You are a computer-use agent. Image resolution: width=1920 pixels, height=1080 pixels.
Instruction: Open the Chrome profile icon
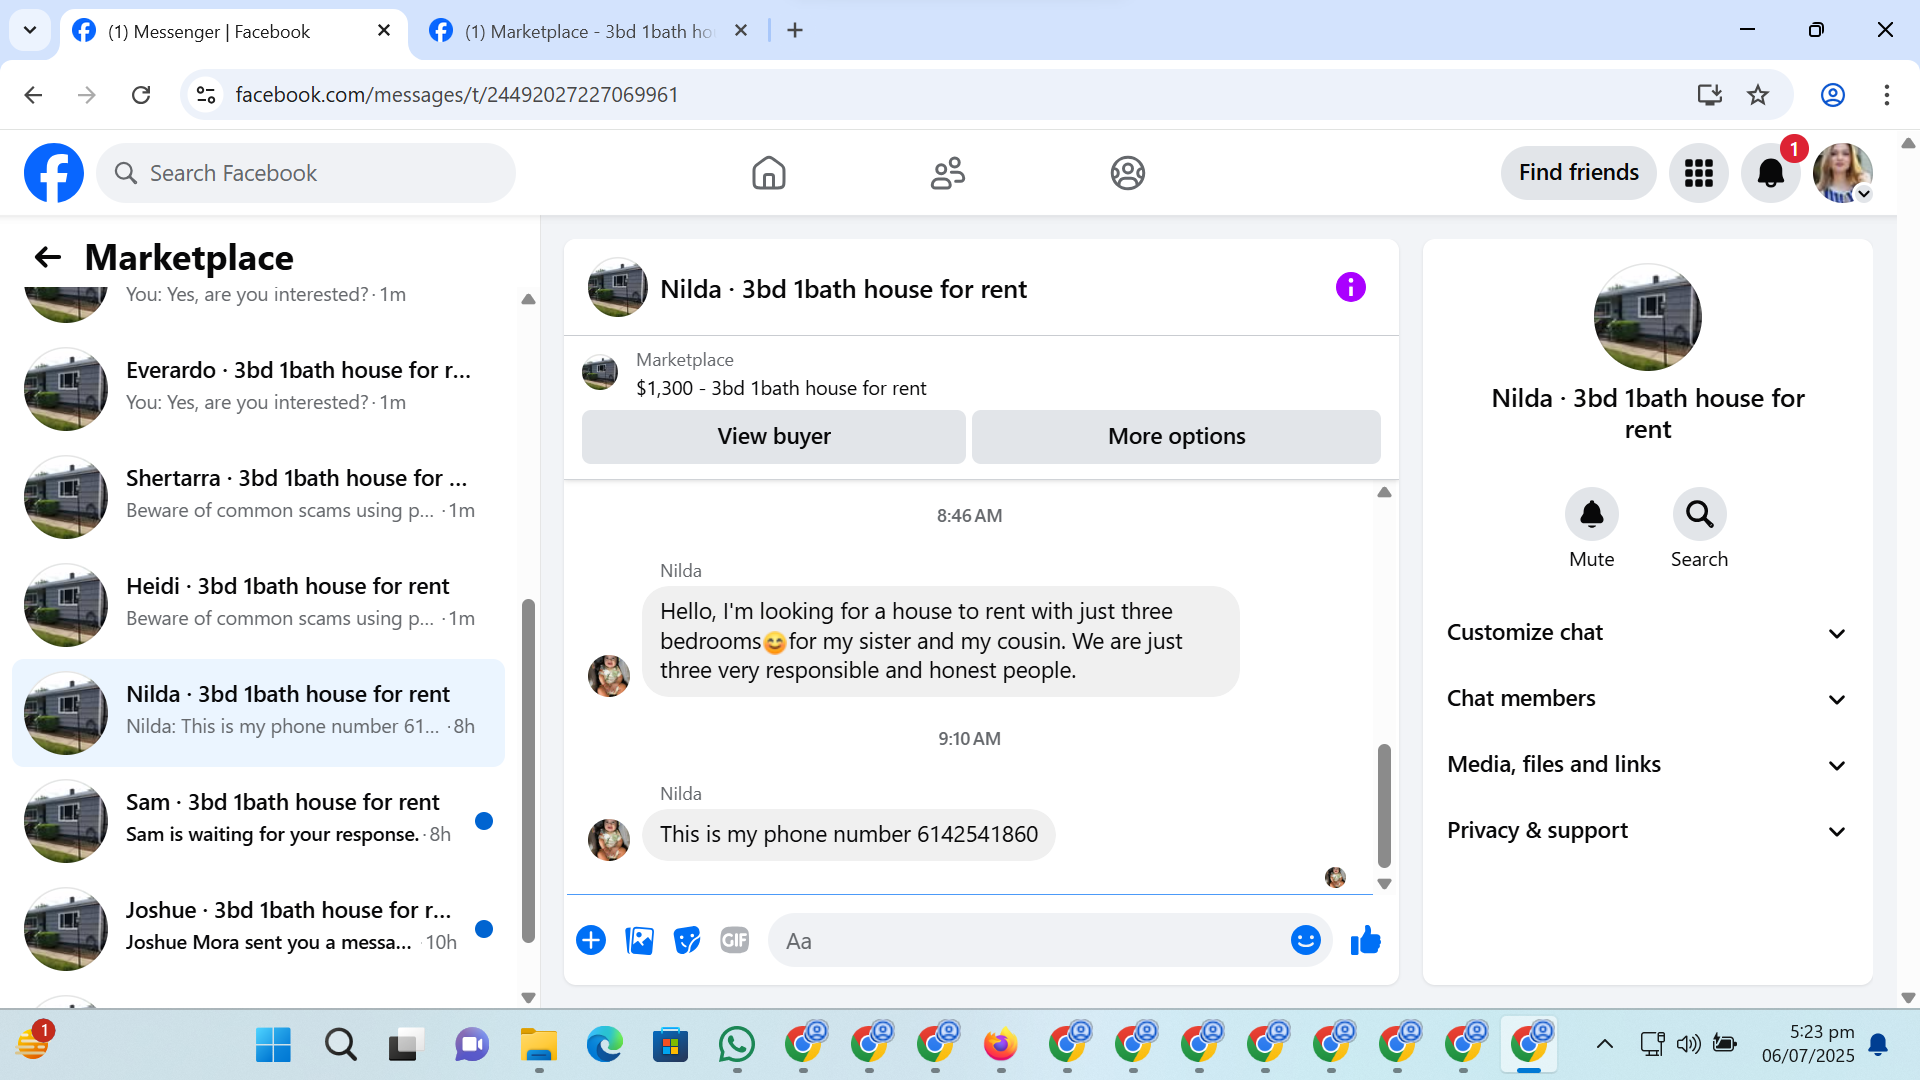pyautogui.click(x=1833, y=95)
